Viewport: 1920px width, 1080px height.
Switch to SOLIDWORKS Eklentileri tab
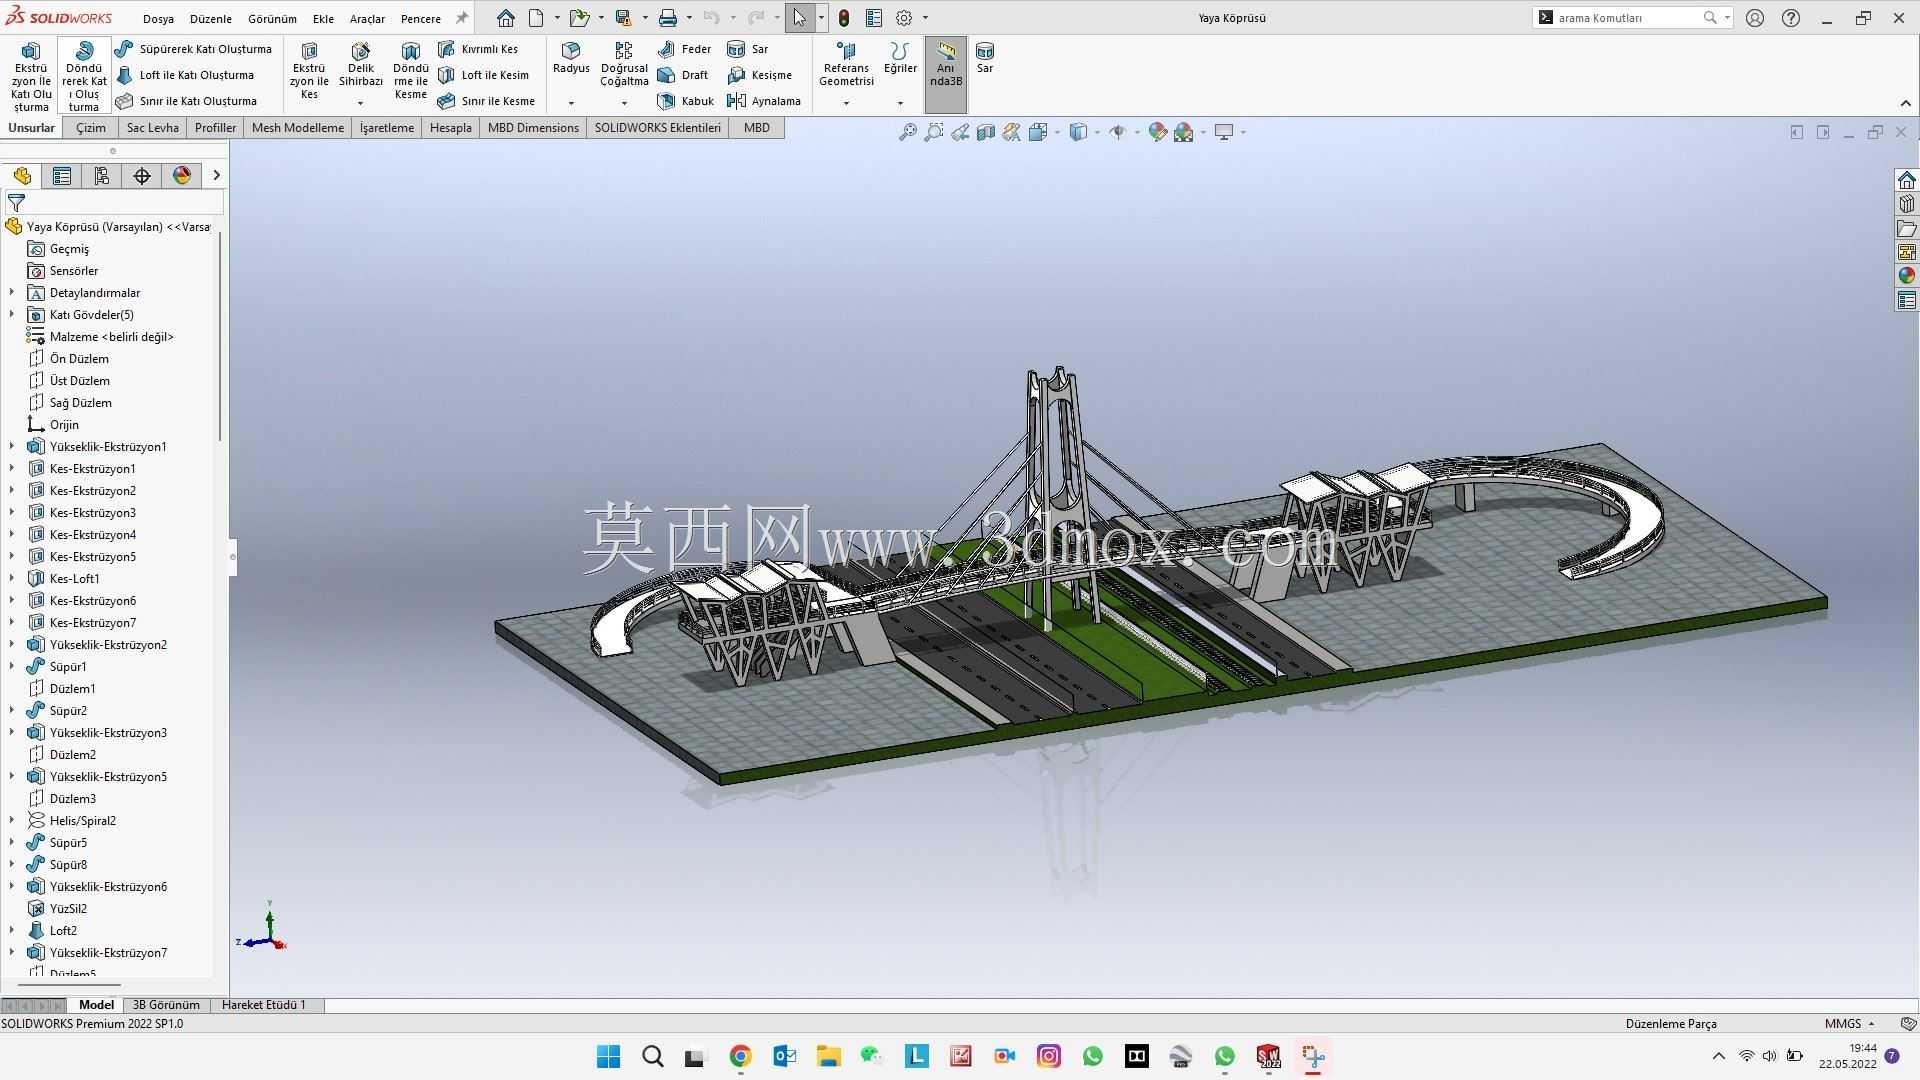tap(657, 128)
